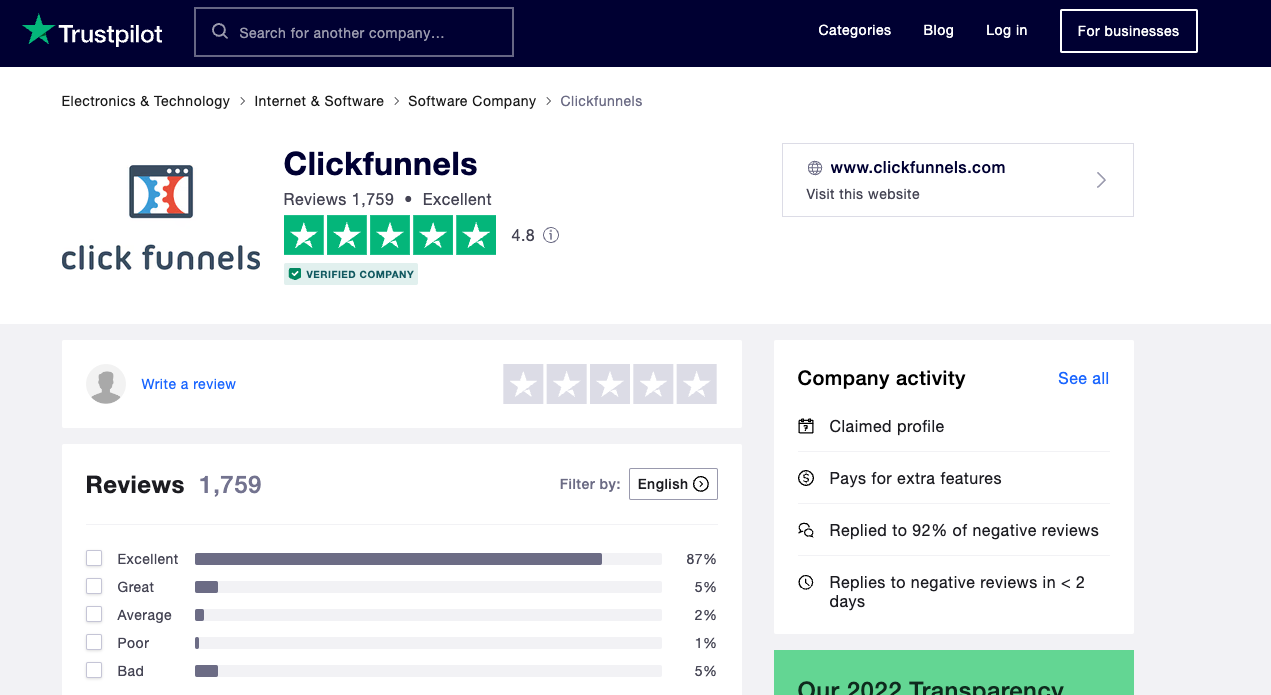Click the Bad 5% rating bar

(428, 671)
